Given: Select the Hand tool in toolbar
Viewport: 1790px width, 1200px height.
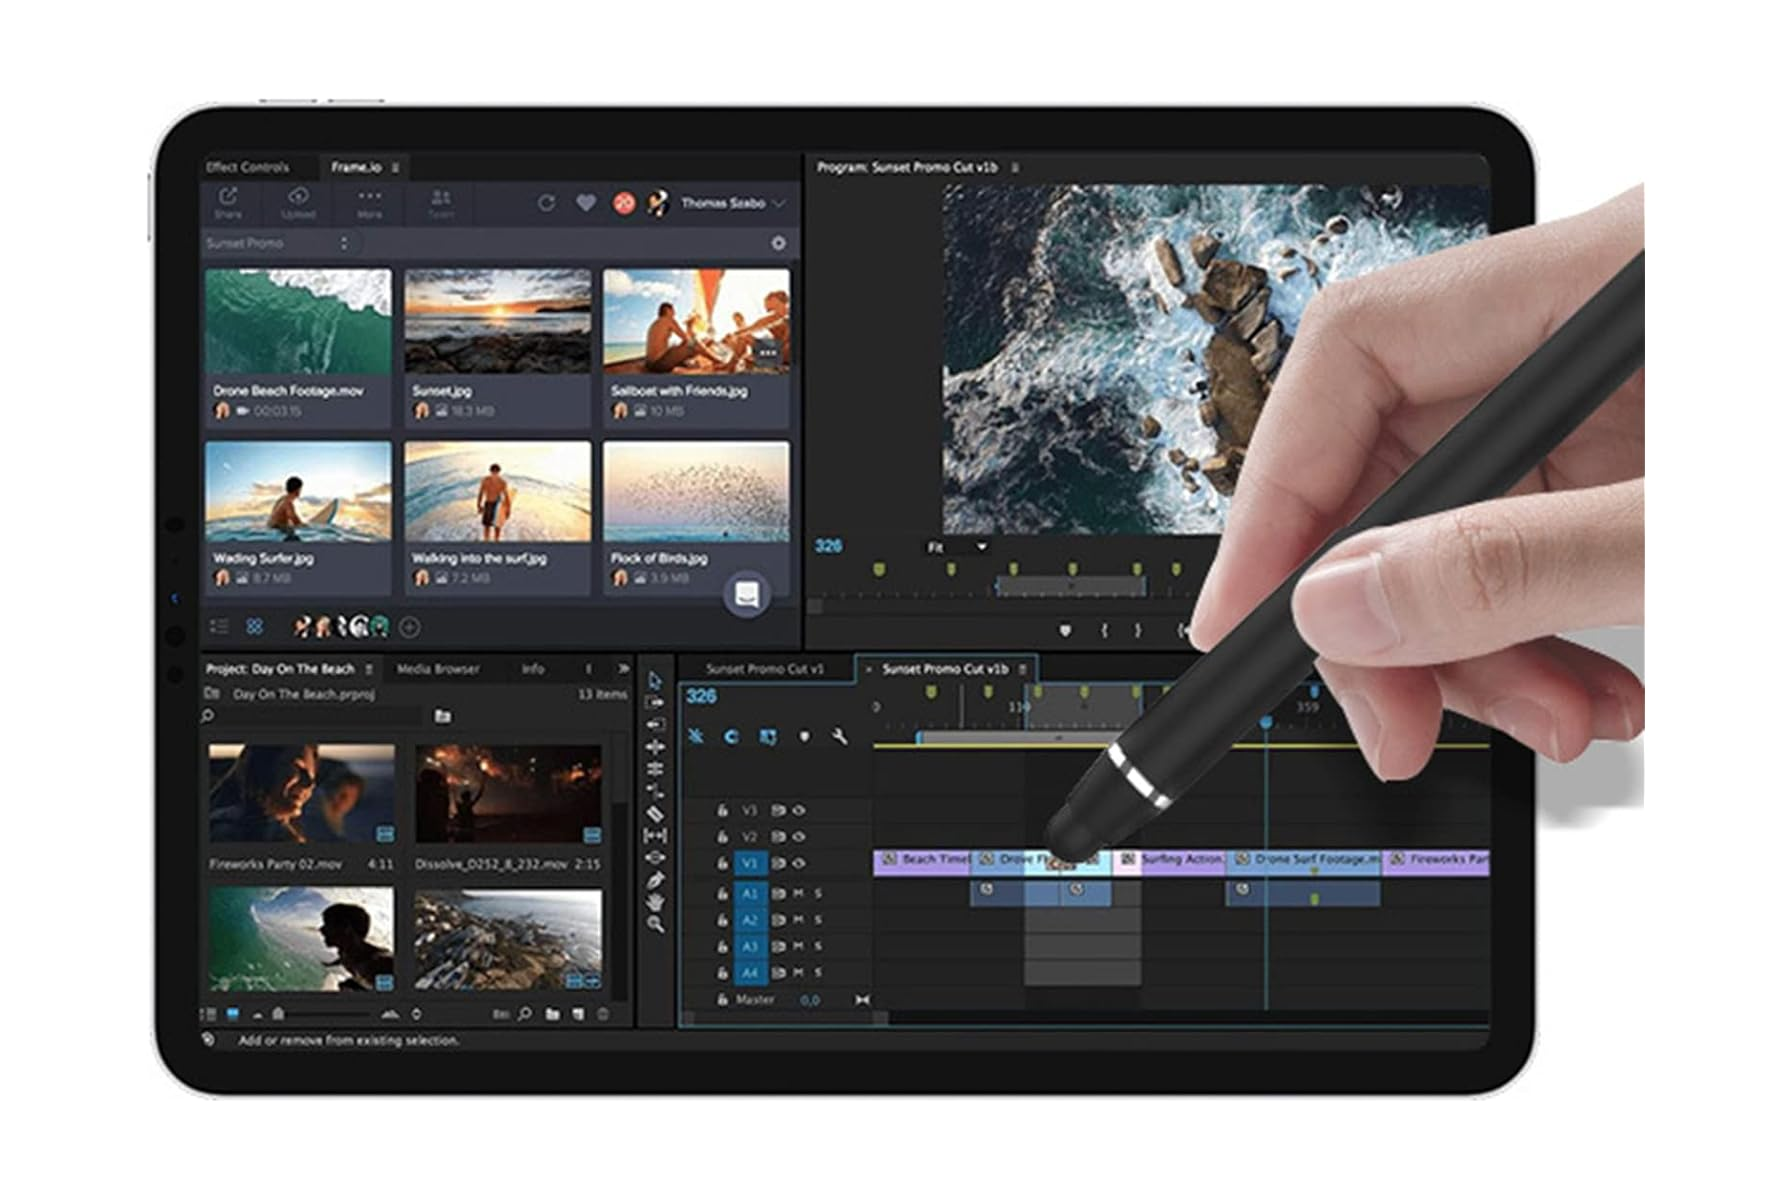Looking at the screenshot, I should coord(655,902).
